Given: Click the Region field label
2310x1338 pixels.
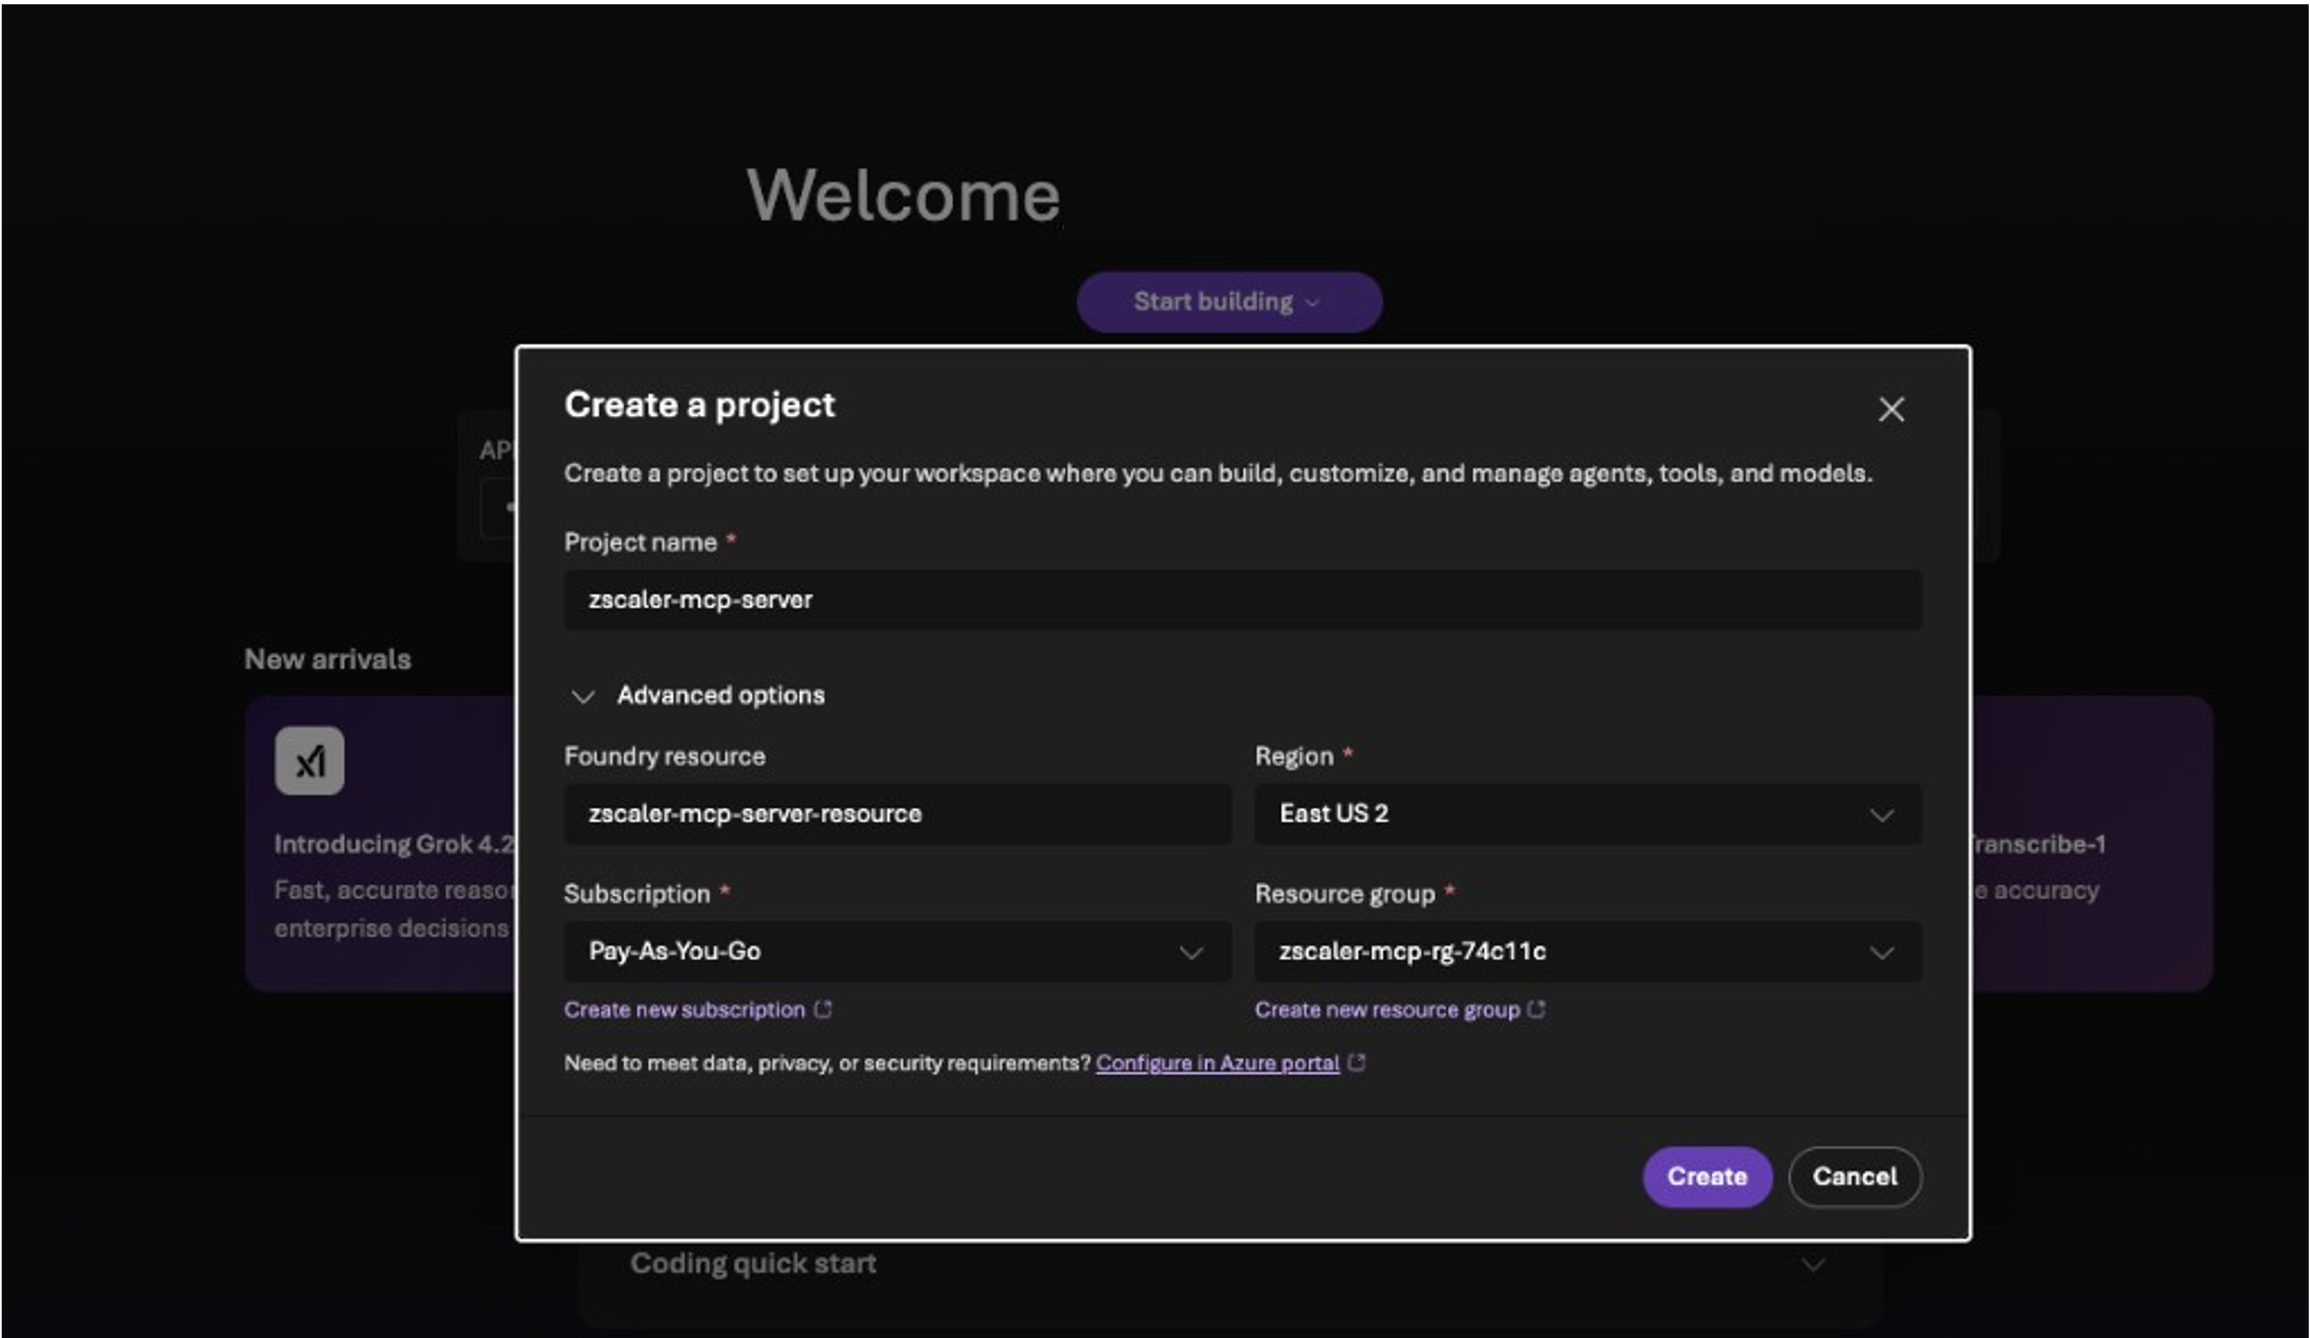Looking at the screenshot, I should pos(1294,757).
